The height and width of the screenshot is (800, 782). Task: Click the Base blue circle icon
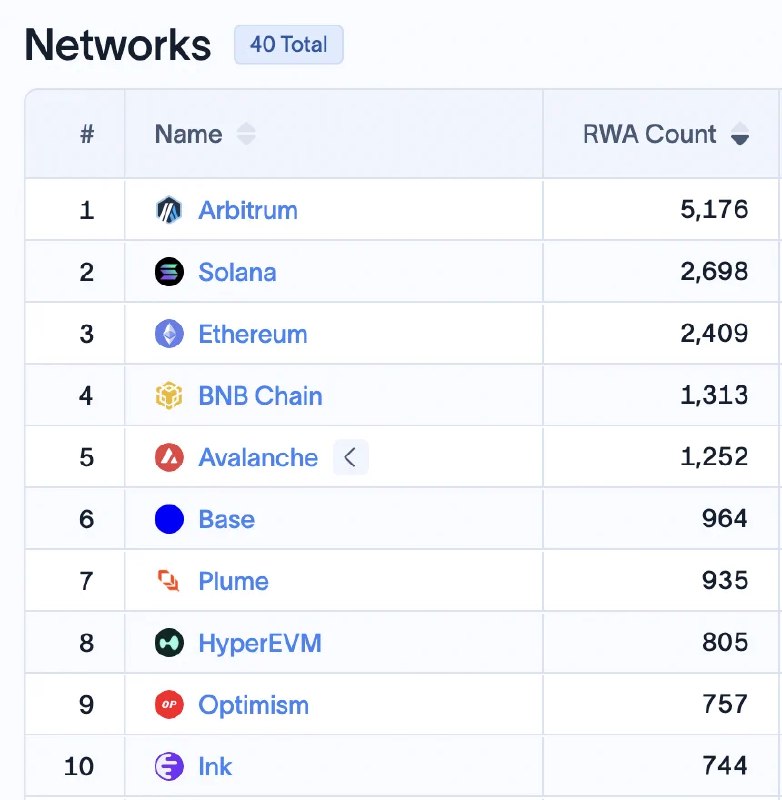coord(169,519)
